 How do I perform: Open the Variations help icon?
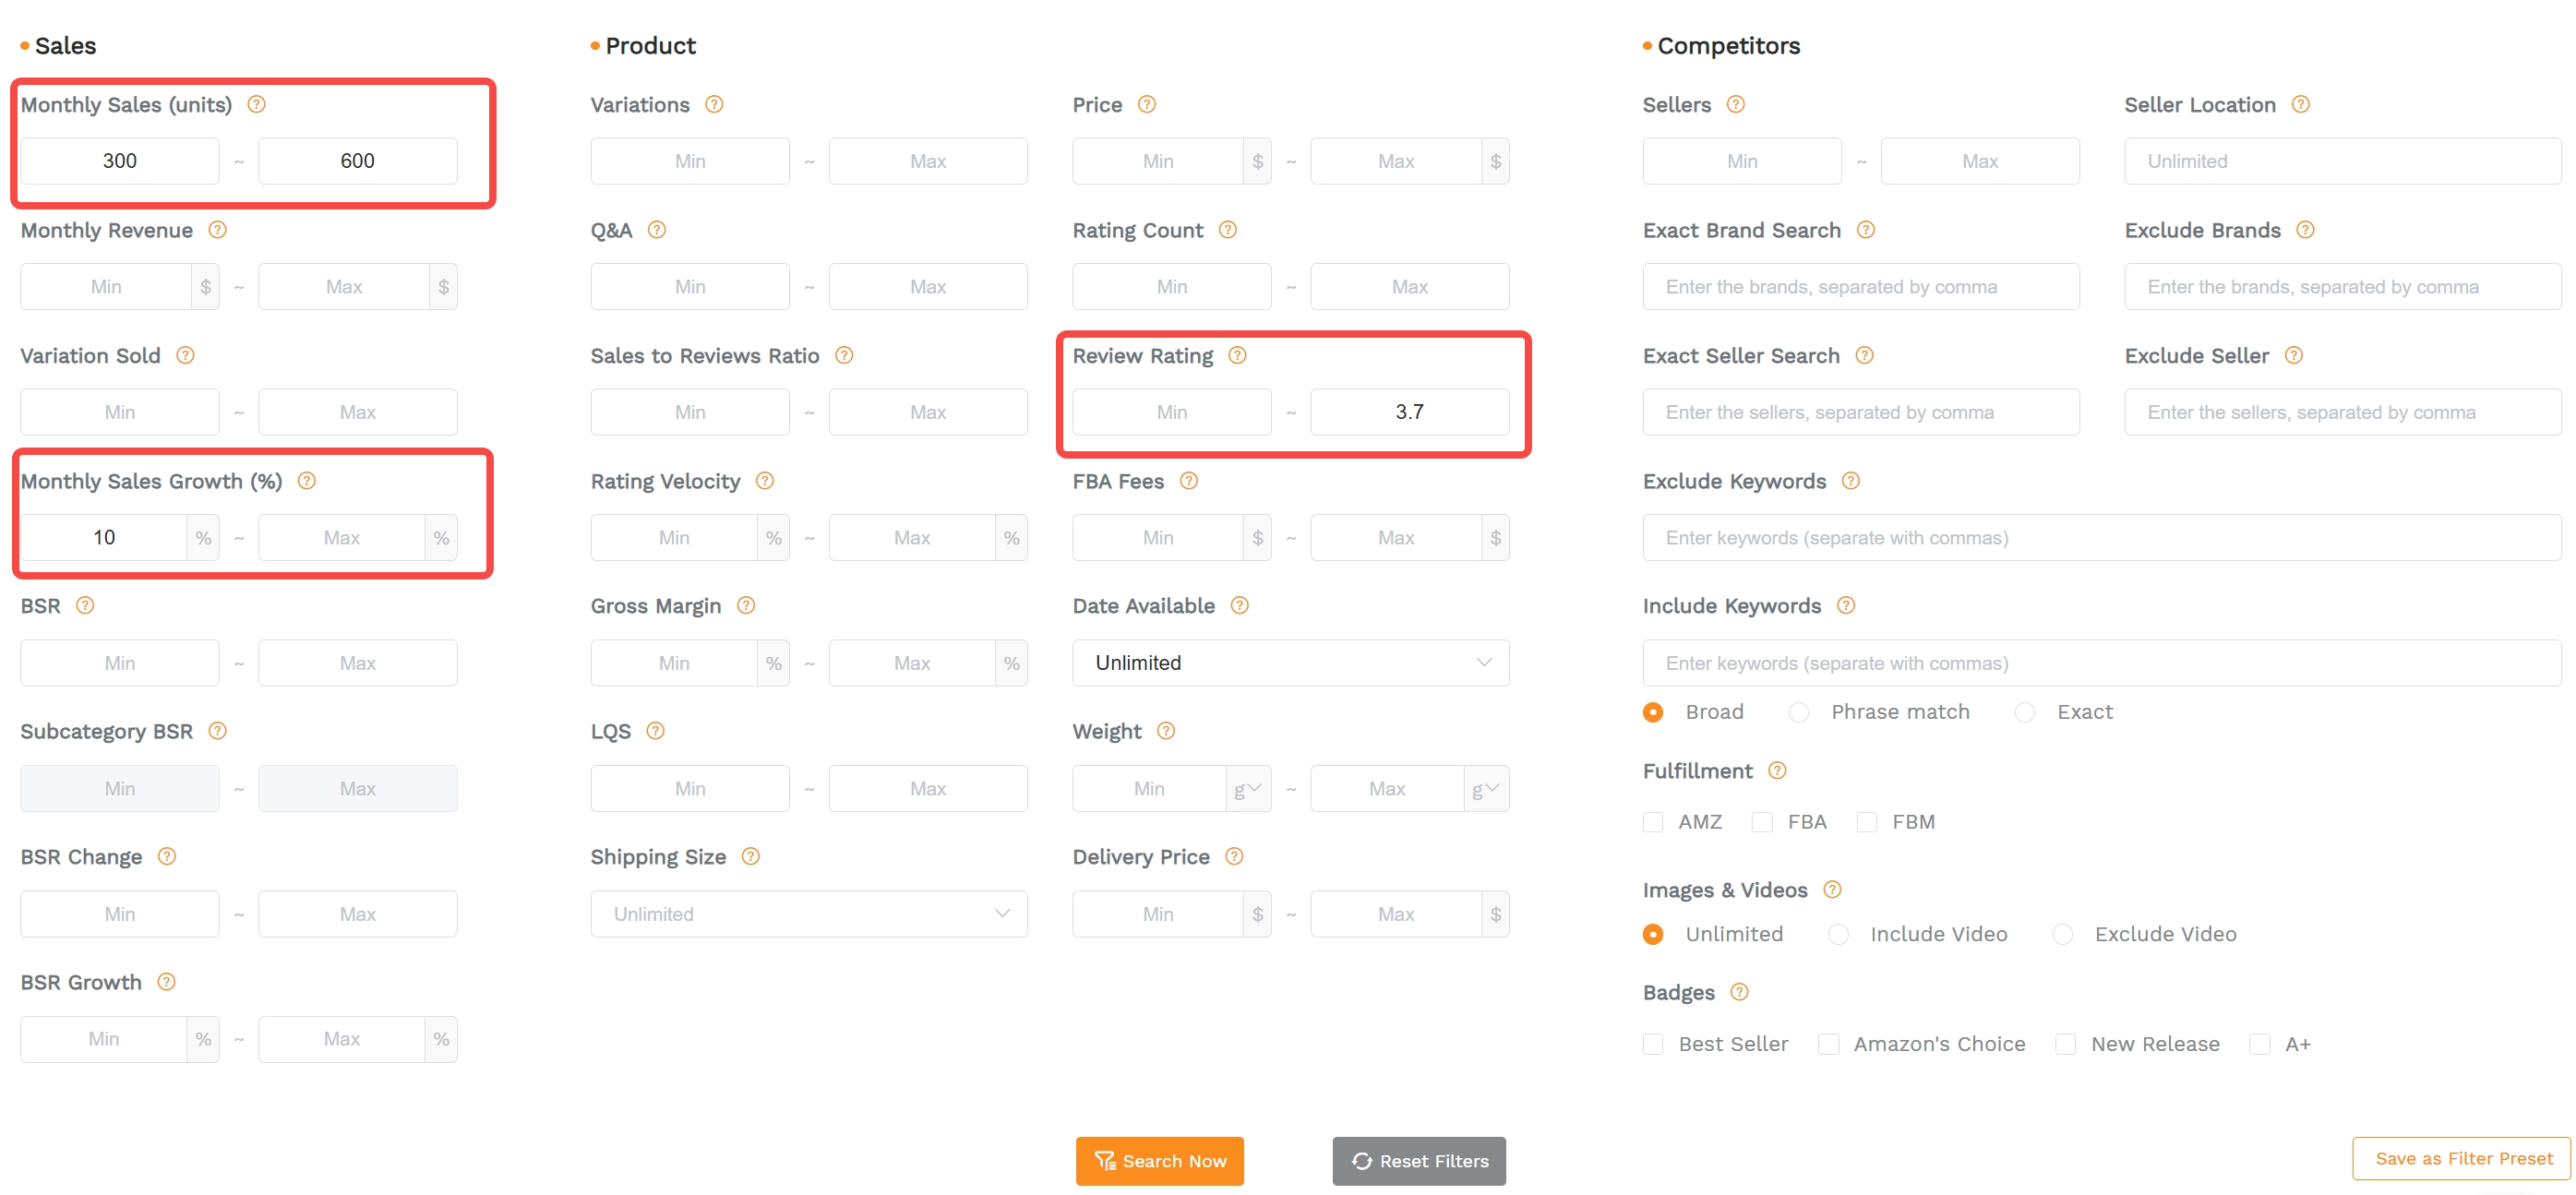(714, 104)
